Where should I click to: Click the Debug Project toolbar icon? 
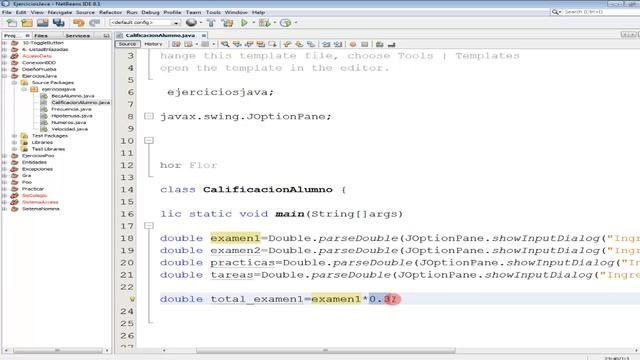pos(264,23)
